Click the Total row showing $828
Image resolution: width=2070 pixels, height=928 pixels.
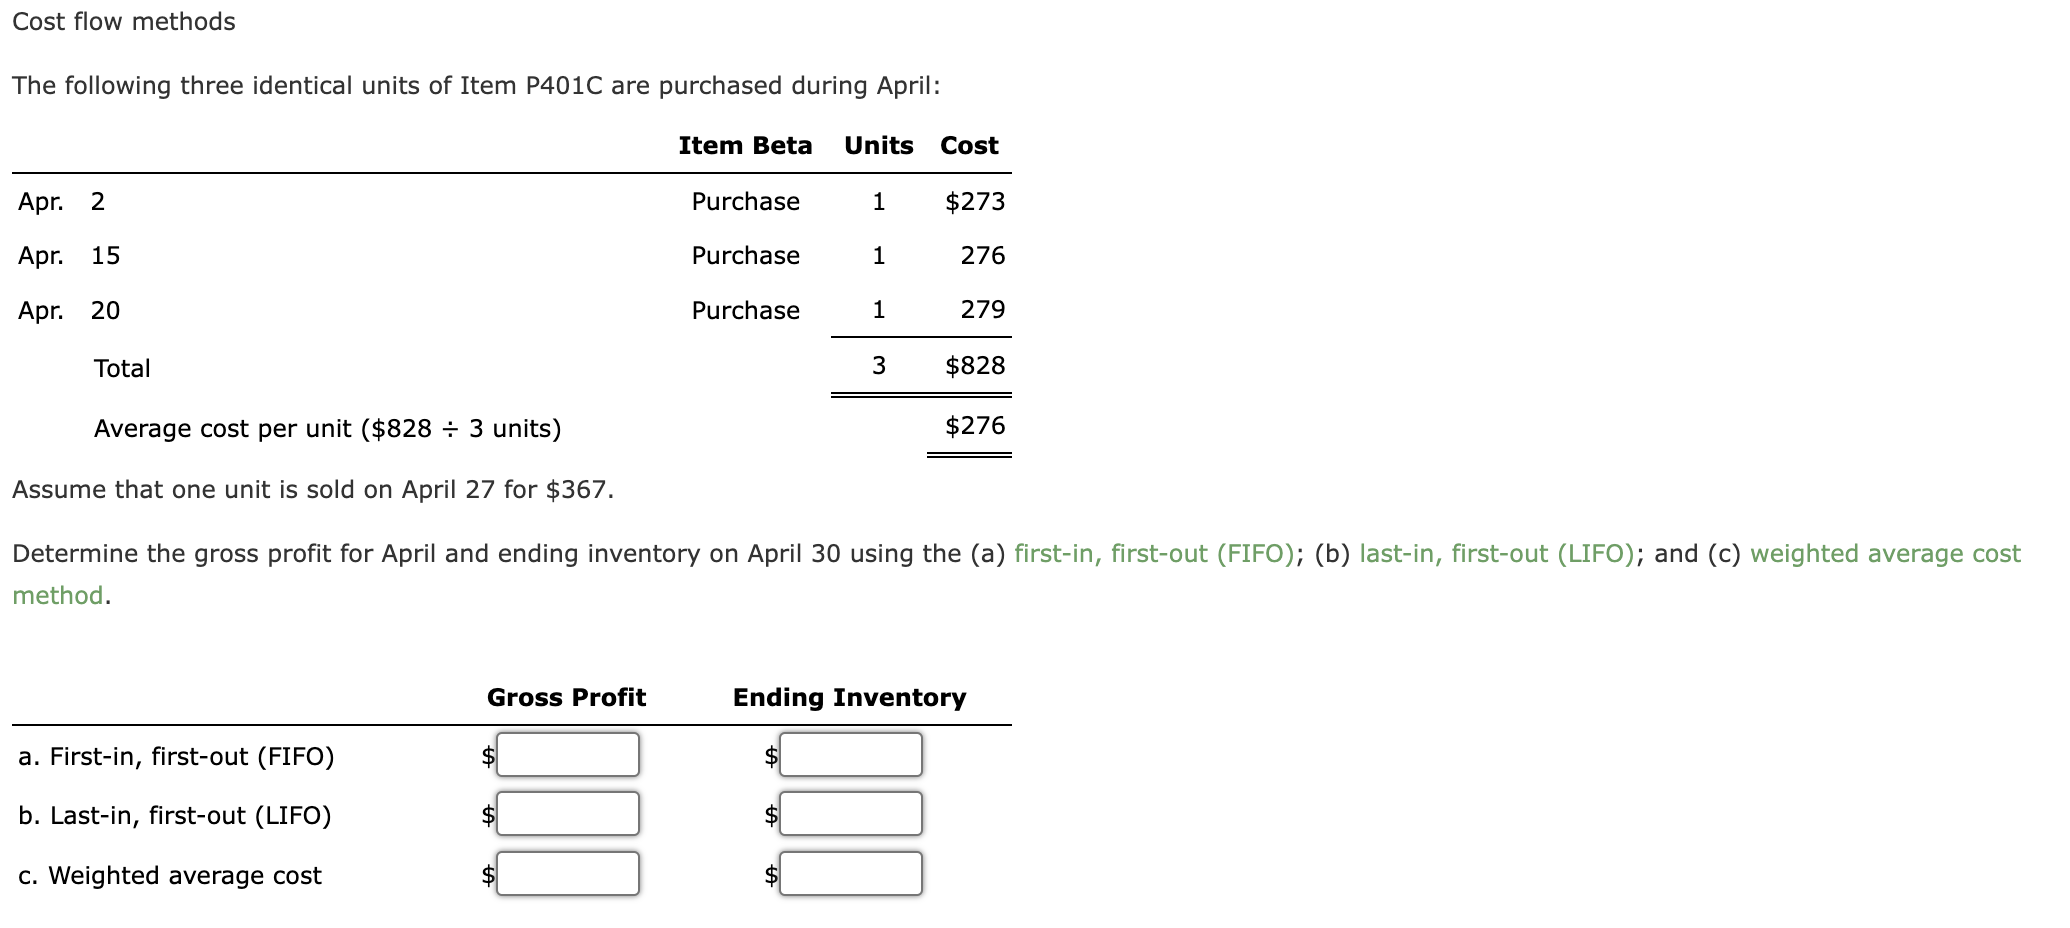coord(500,366)
